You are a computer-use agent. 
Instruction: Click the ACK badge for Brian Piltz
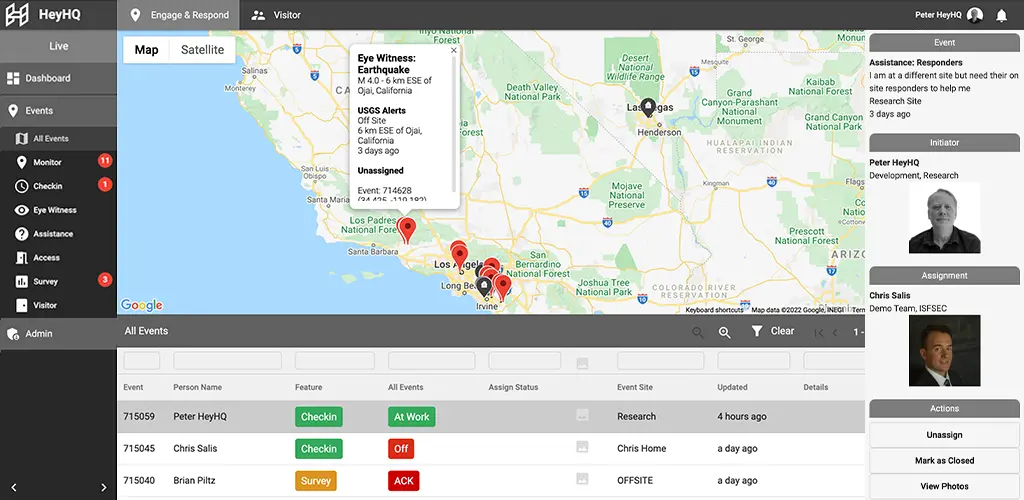tap(404, 480)
